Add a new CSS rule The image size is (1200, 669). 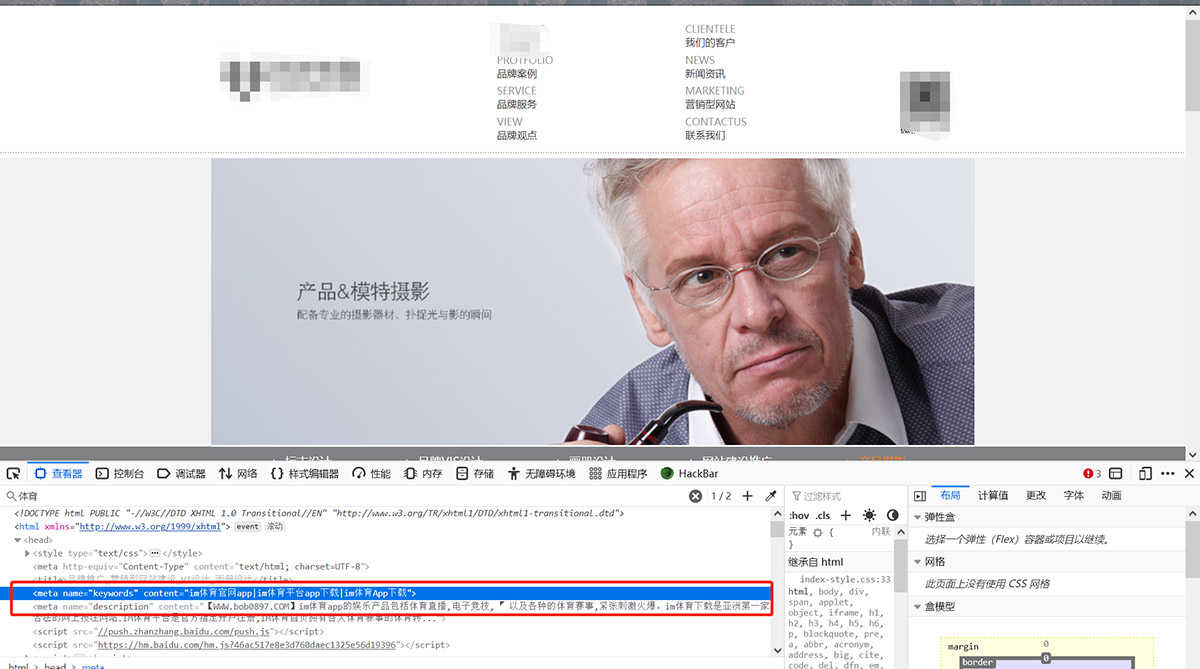coord(846,515)
